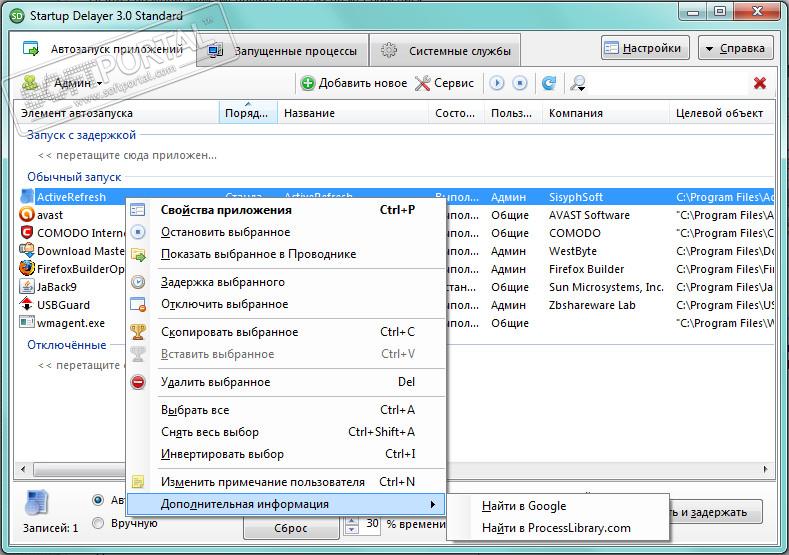The width and height of the screenshot is (789, 555).
Task: Click the Отключённые group heading
Action: click(67, 345)
